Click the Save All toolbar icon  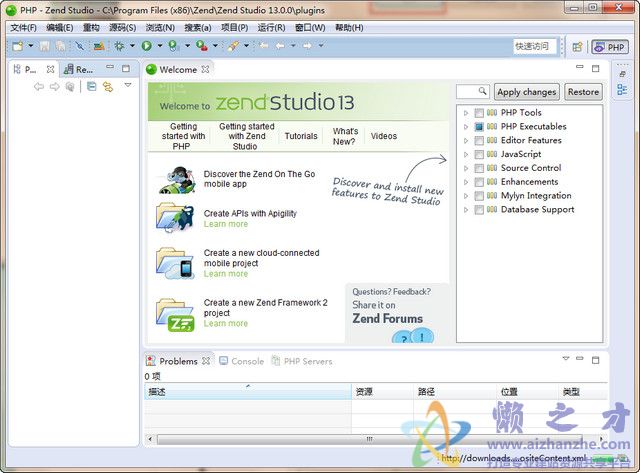coord(60,46)
